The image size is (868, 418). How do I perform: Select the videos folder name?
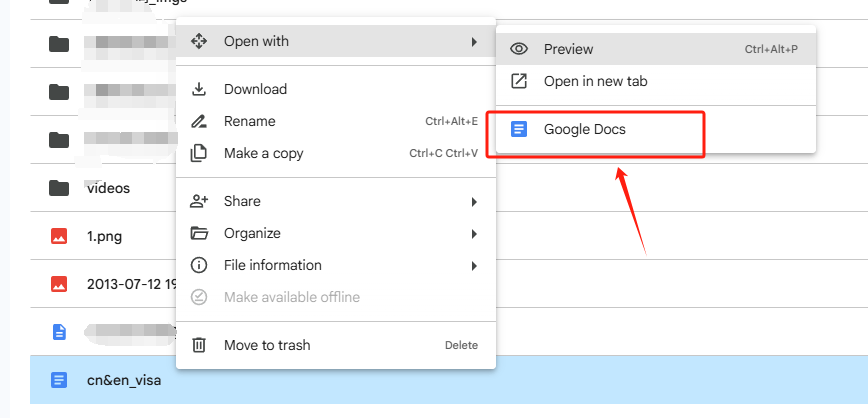(108, 188)
